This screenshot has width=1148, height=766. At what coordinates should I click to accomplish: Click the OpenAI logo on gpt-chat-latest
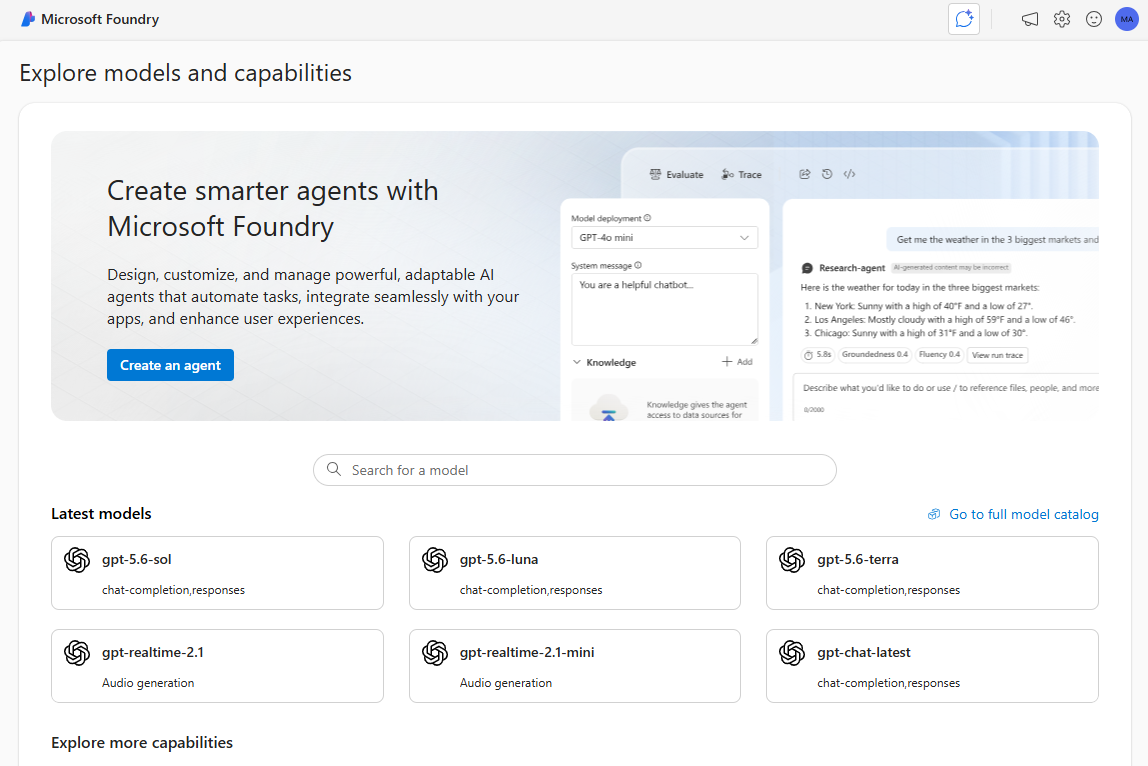[792, 653]
